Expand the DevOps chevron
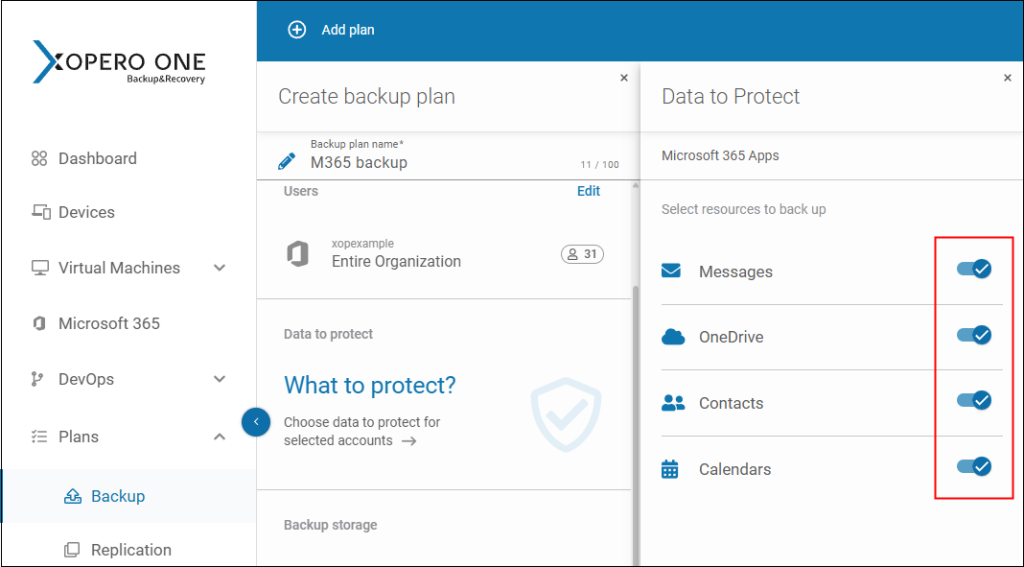1024x567 pixels. click(x=220, y=379)
